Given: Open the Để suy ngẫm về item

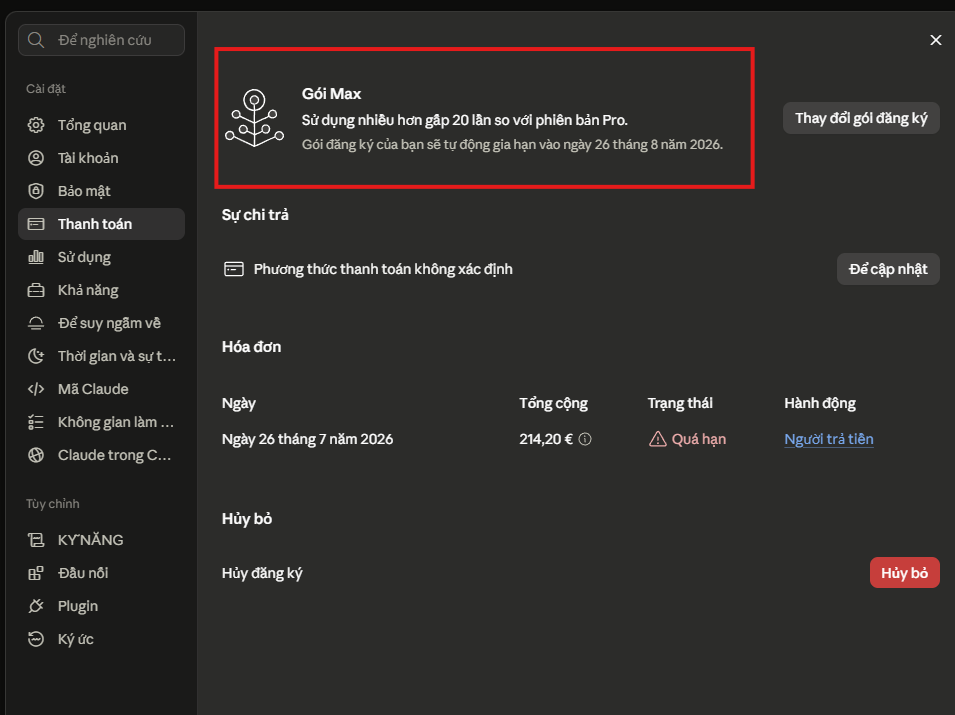Looking at the screenshot, I should (x=101, y=323).
